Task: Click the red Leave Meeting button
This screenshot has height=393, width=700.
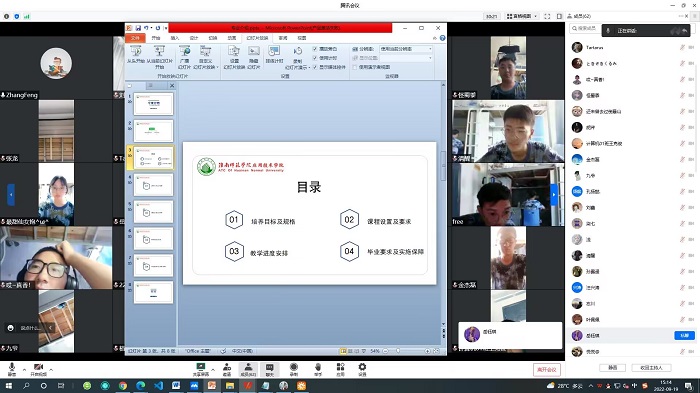Action: (x=546, y=369)
